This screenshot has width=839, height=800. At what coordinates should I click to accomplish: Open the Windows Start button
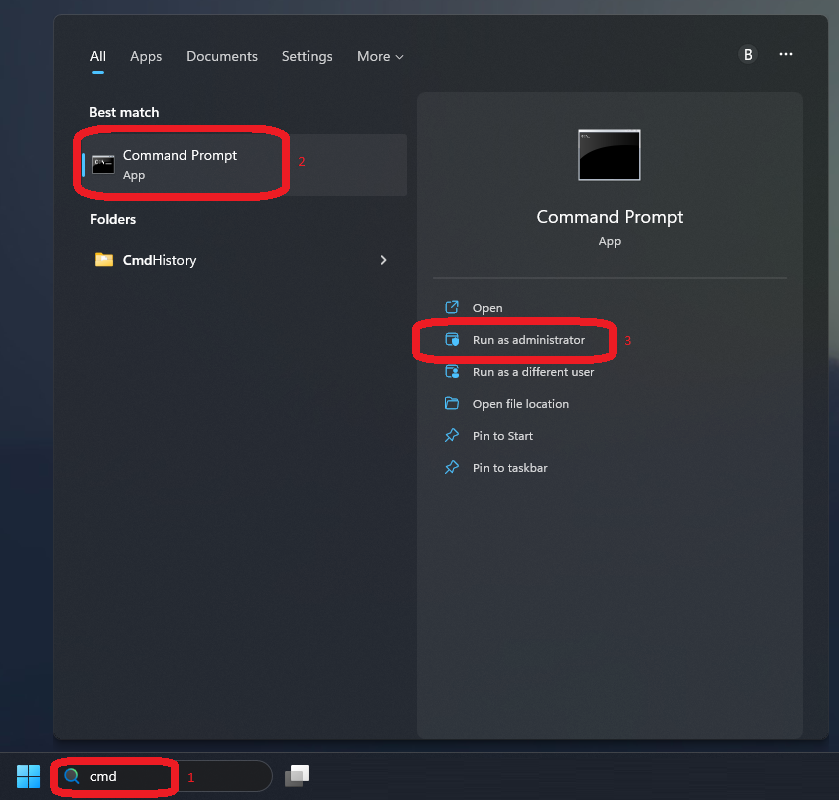point(28,776)
